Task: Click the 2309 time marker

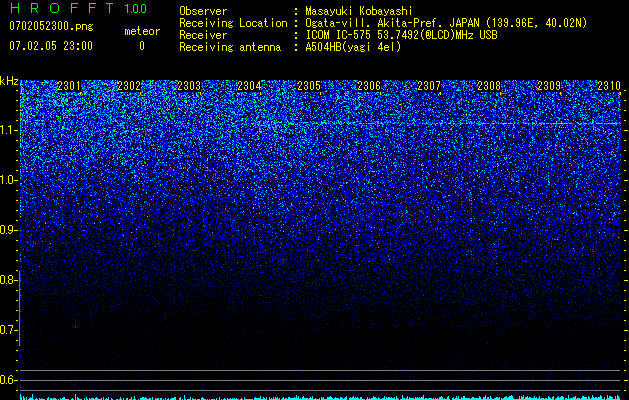Action: point(549,86)
